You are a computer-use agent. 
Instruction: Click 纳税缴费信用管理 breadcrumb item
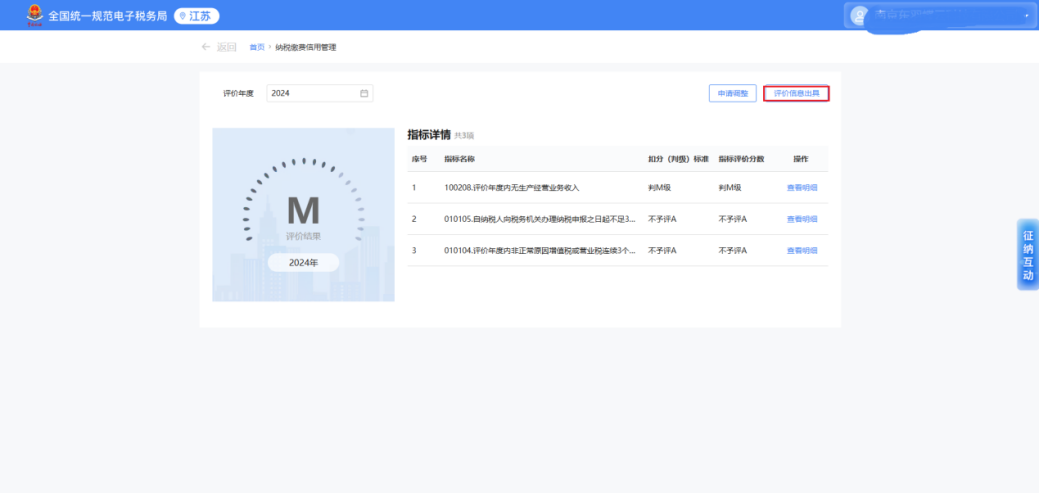pyautogui.click(x=306, y=47)
